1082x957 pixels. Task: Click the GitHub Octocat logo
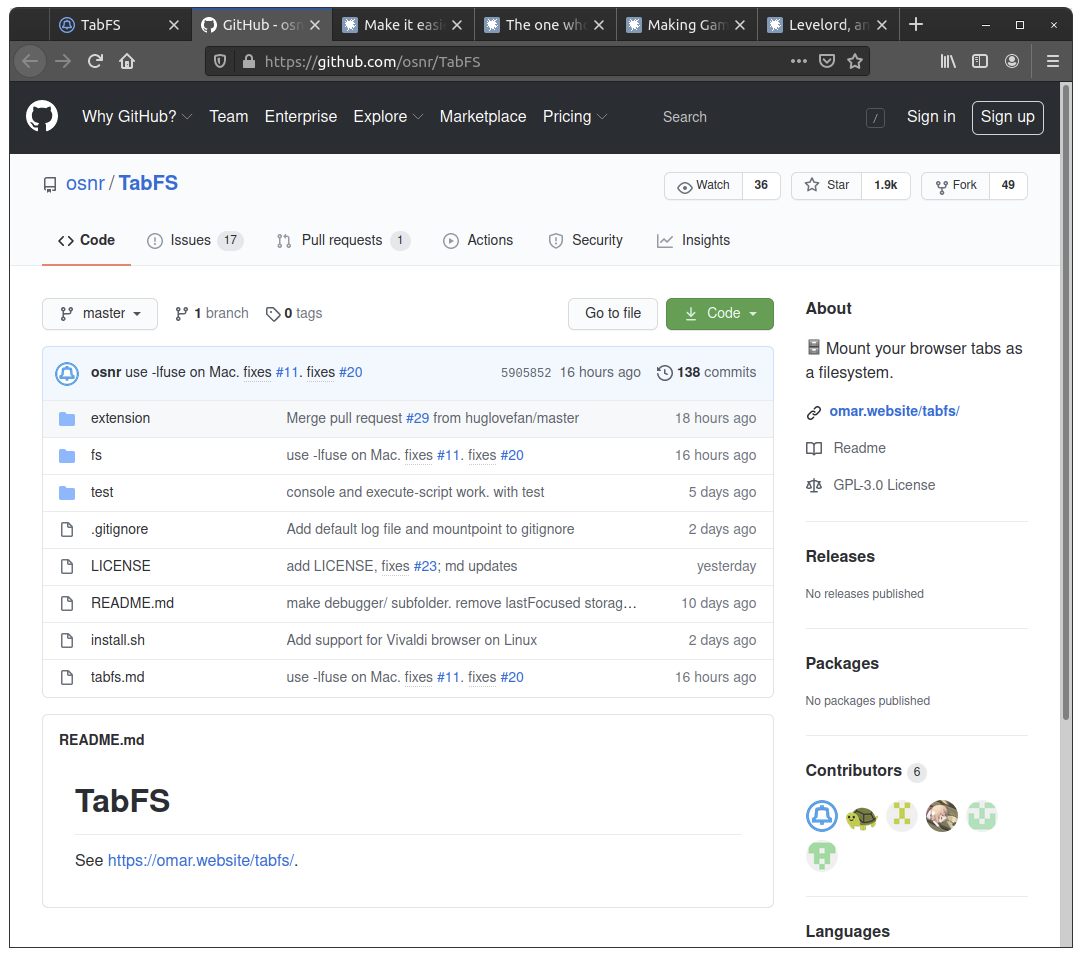pos(42,117)
